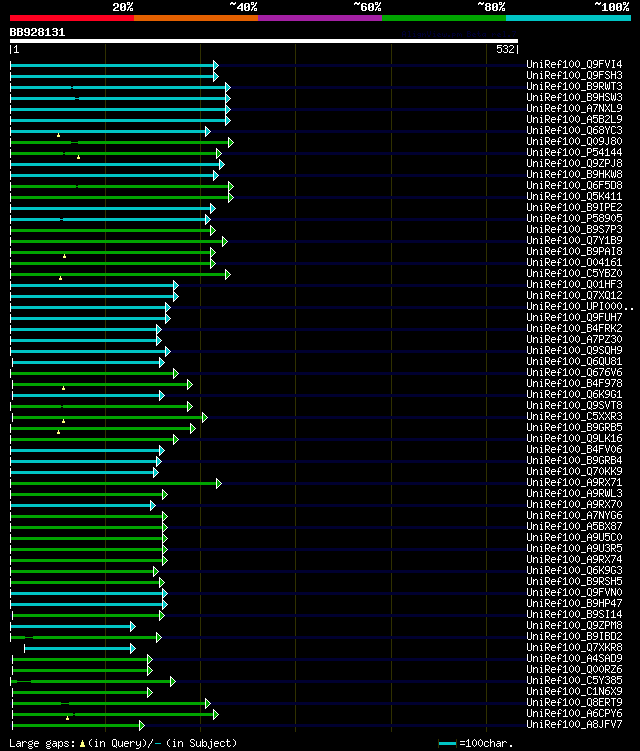640x751 pixels.
Task: Select the UniRef100_Q5K411 label
Action: (574, 196)
